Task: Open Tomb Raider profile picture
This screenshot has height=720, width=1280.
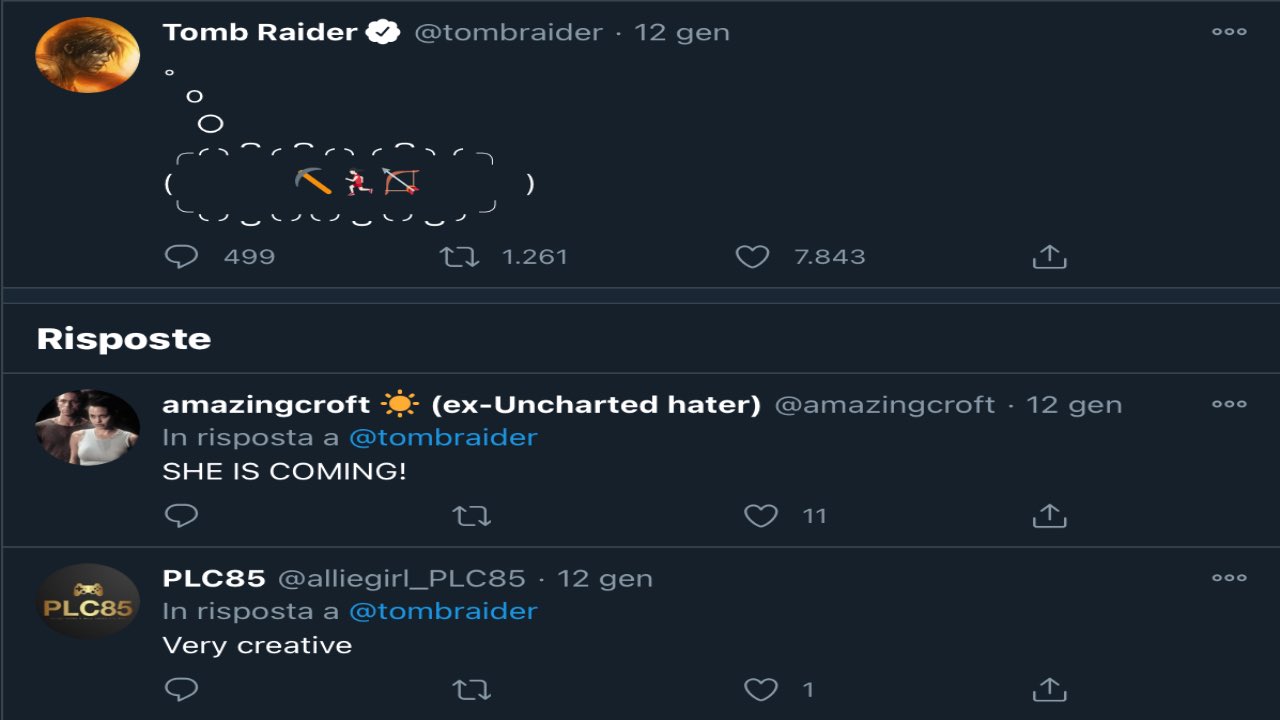Action: click(87, 55)
